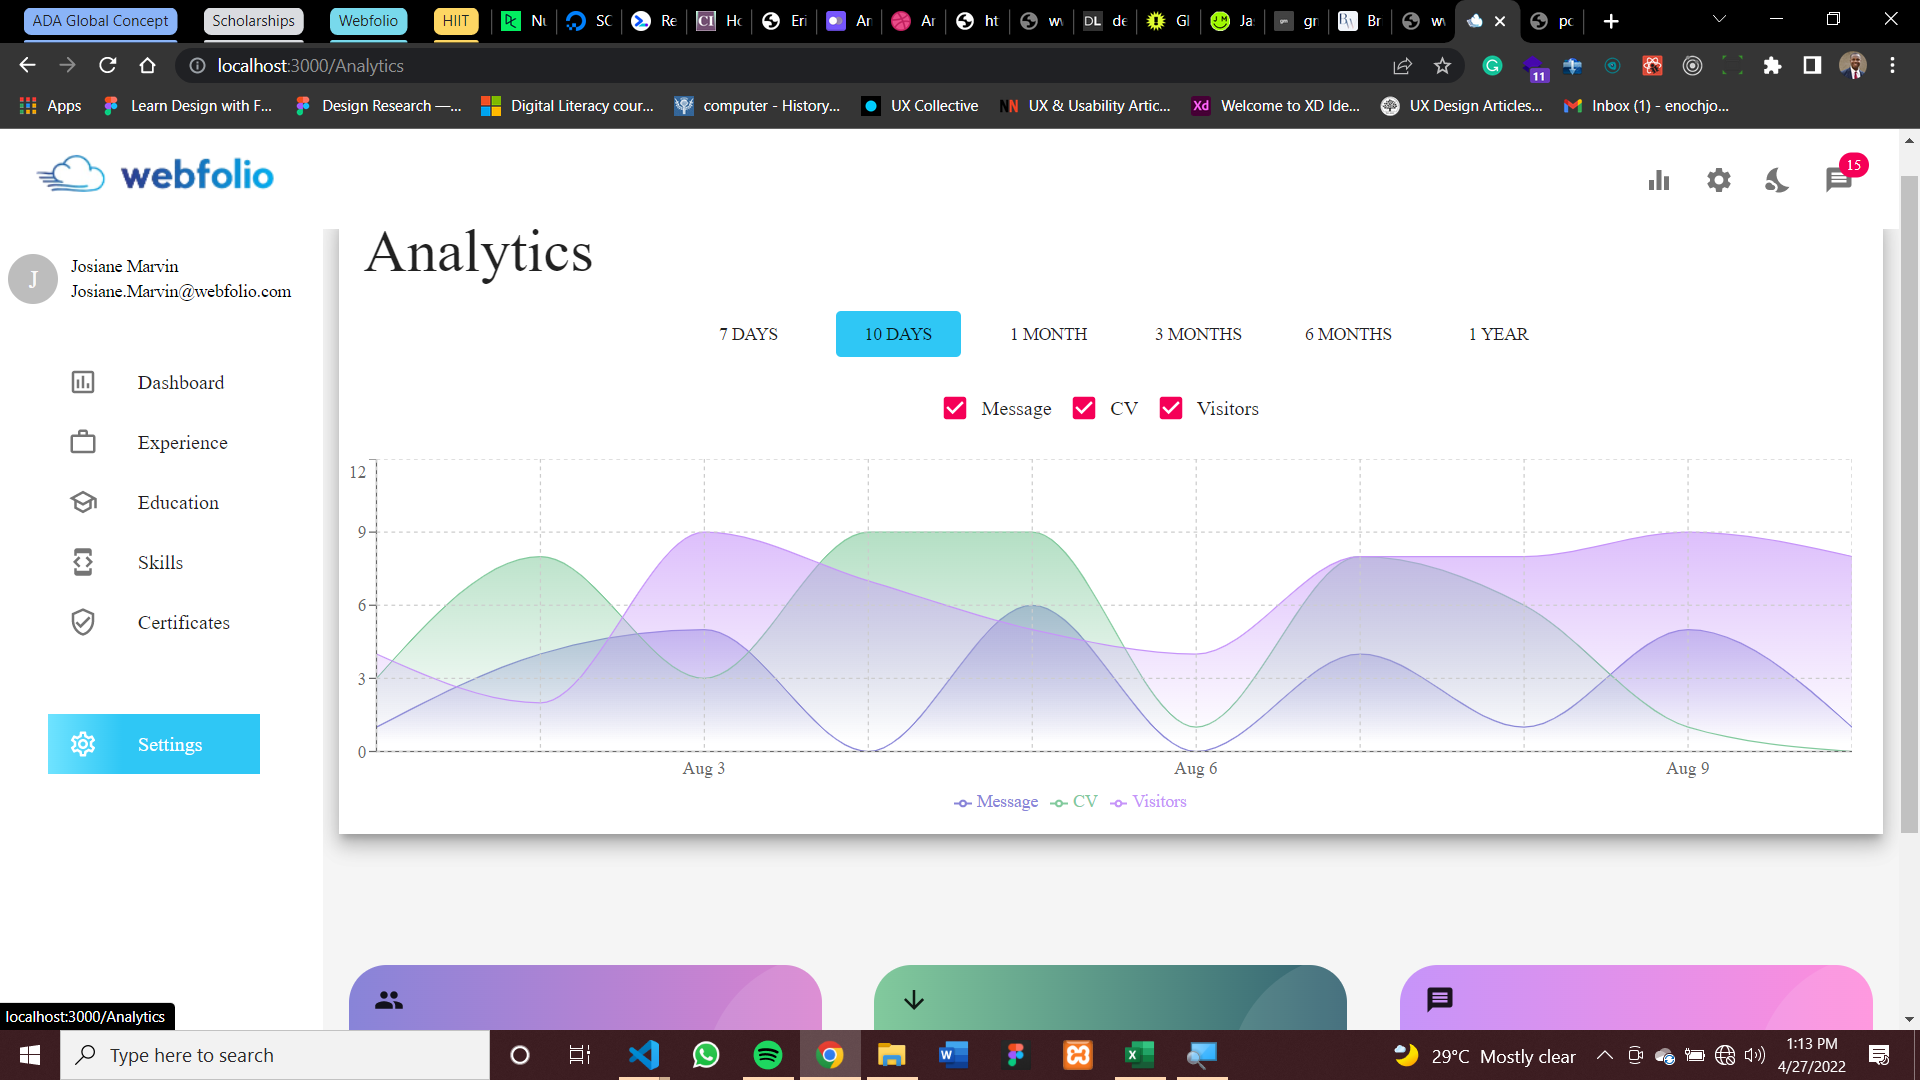
Task: Click the Dashboard sidebar icon
Action: tap(83, 382)
